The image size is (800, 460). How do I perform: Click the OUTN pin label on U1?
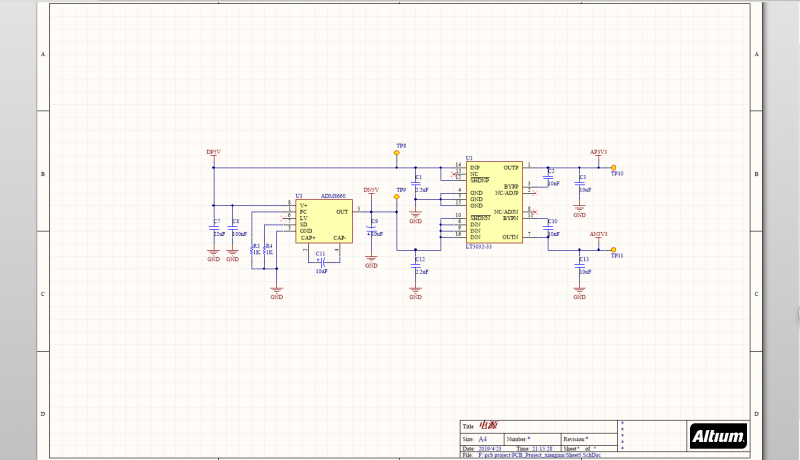click(510, 237)
